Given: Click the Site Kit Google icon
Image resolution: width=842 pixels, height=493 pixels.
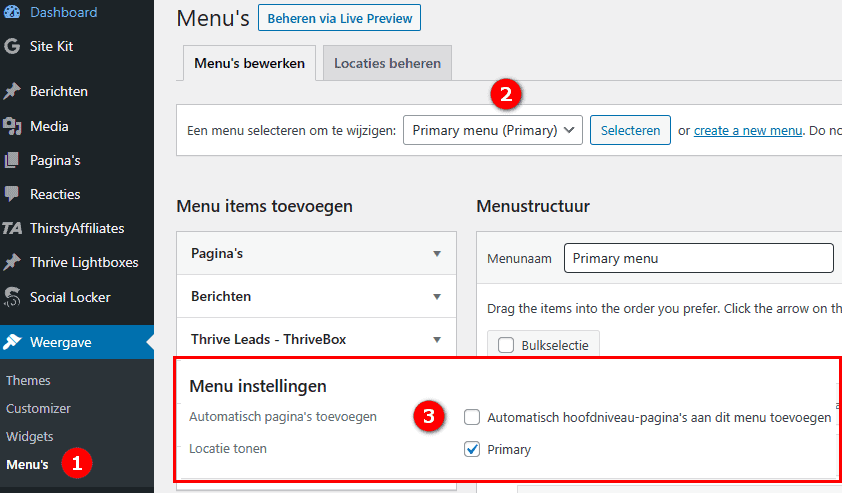Looking at the screenshot, I should (12, 46).
